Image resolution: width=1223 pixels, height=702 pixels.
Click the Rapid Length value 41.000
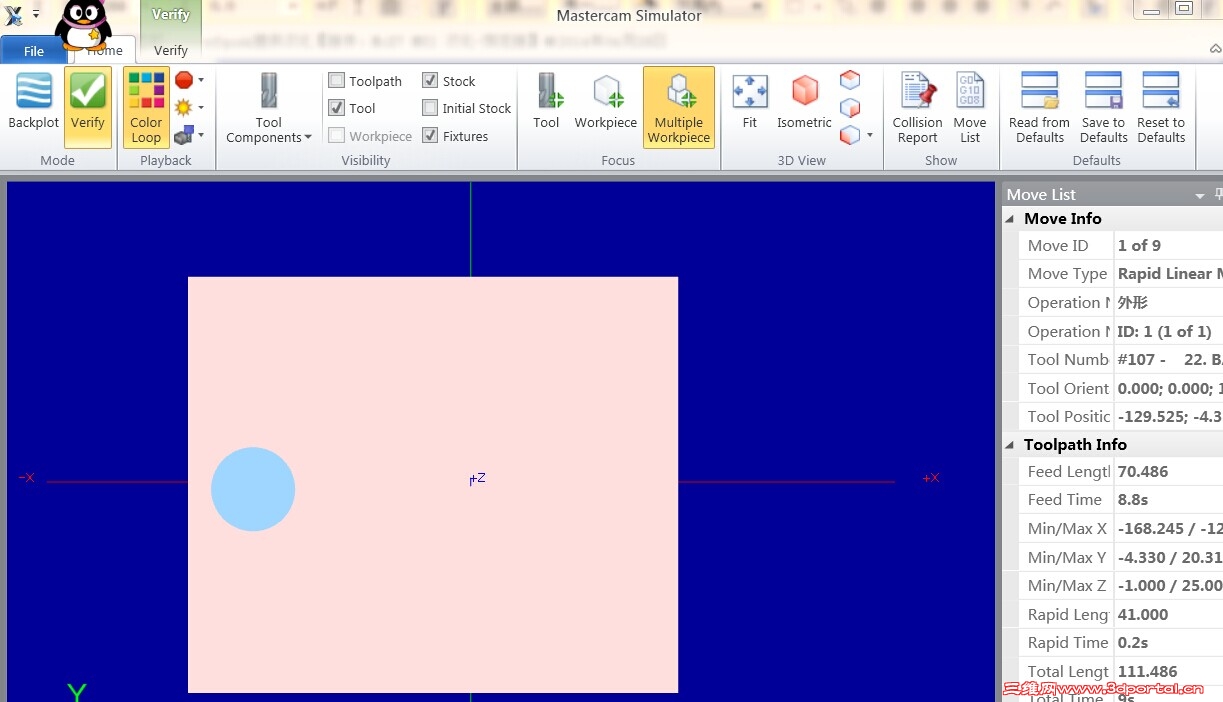[x=1143, y=615]
